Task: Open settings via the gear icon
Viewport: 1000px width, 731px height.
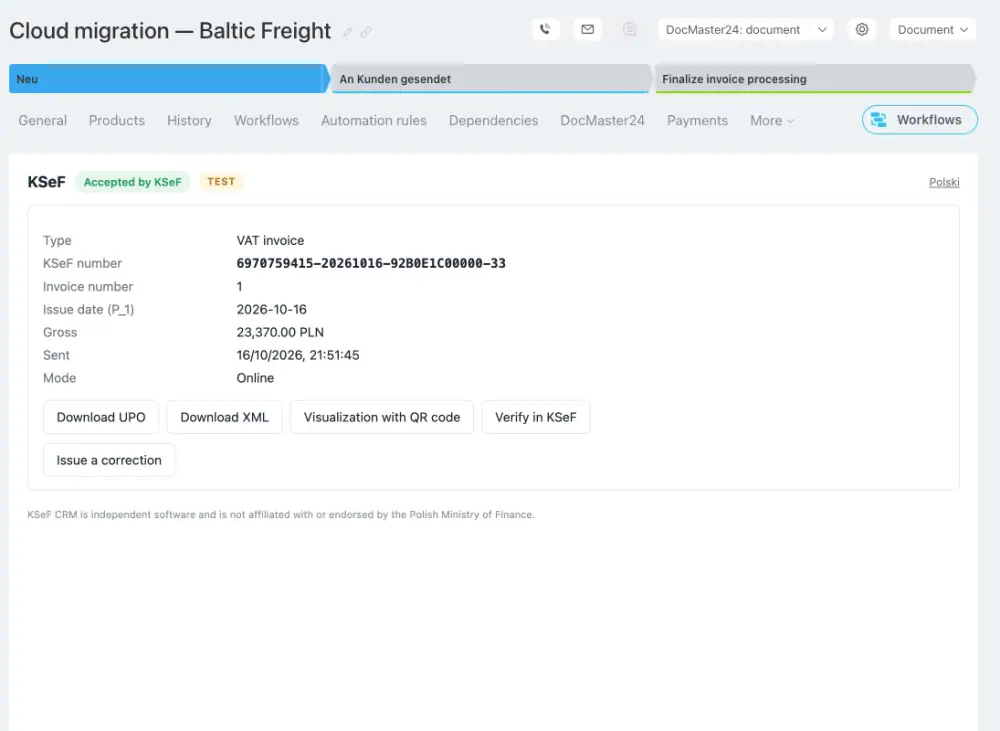Action: tap(862, 29)
